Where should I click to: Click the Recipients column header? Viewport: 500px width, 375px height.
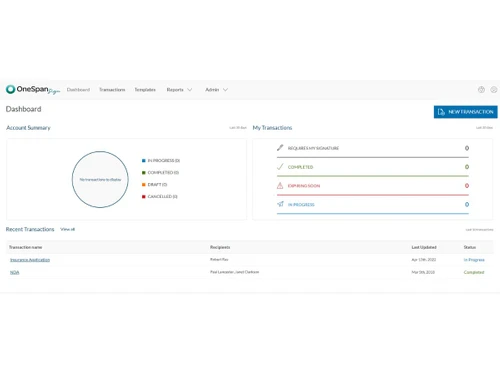[220, 247]
